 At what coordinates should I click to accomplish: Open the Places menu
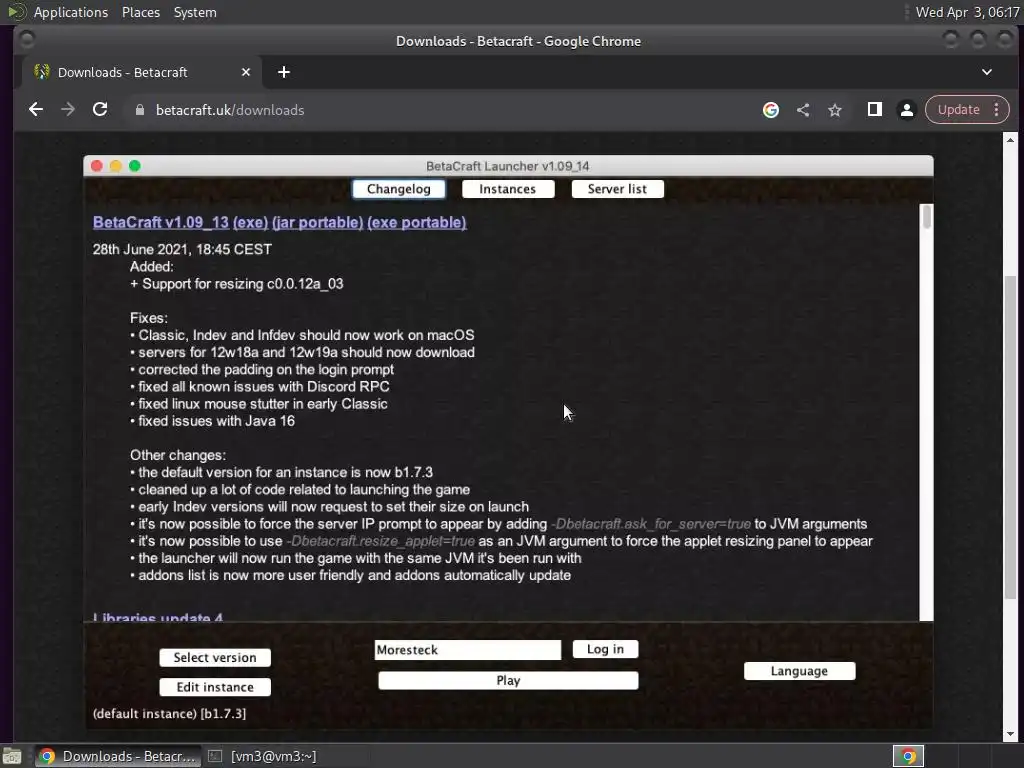[140, 12]
